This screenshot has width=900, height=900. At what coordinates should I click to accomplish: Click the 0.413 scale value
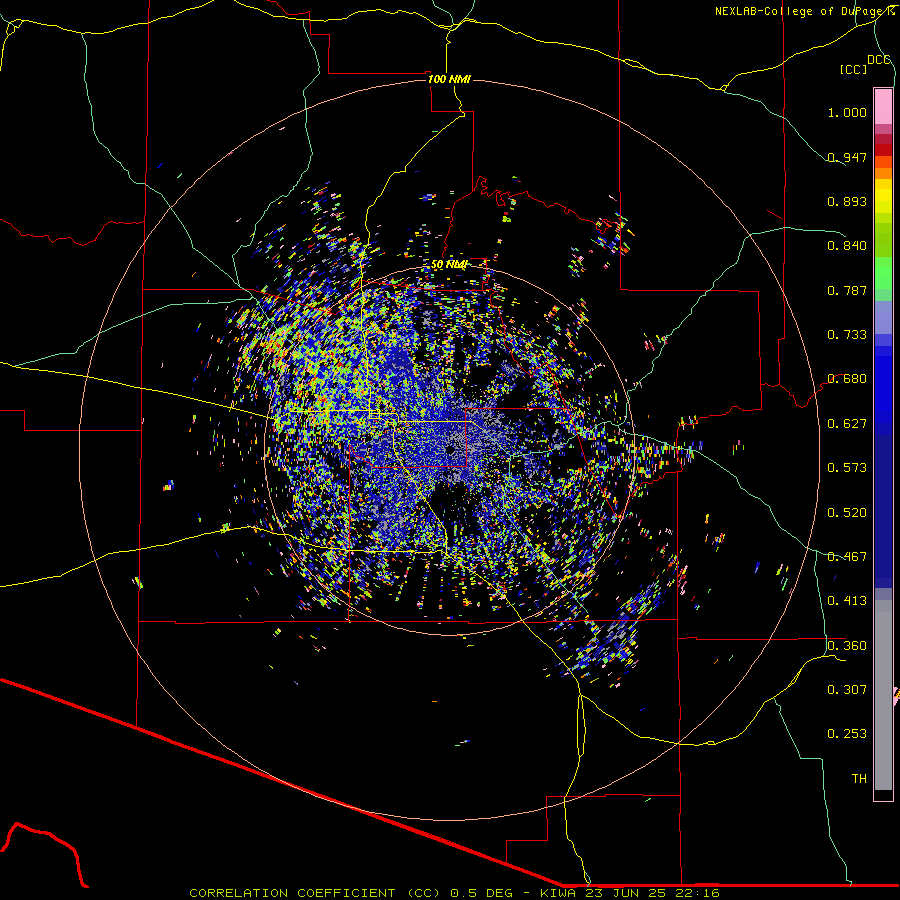pyautogui.click(x=847, y=601)
